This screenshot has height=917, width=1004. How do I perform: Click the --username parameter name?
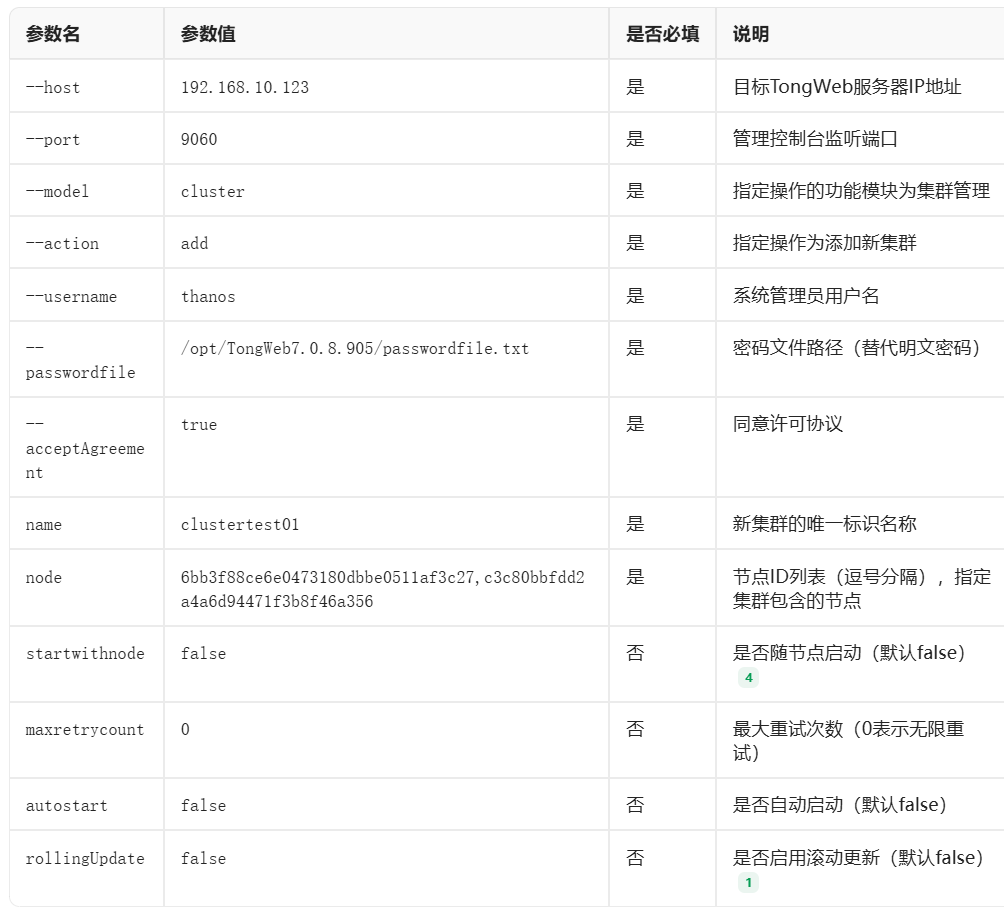pos(71,296)
